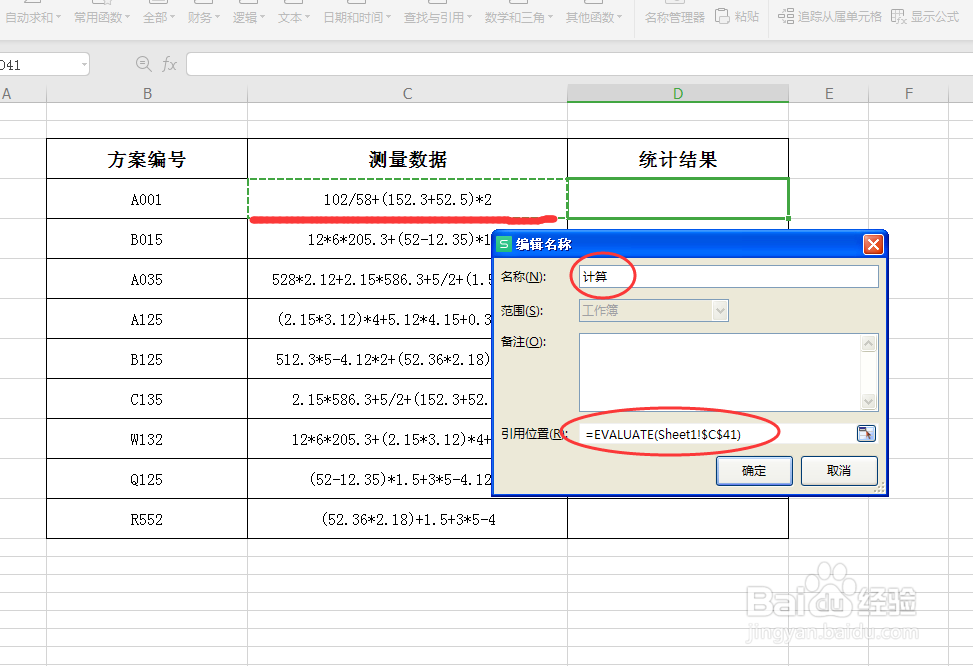Click into the formula bar
973x666 pixels.
pyautogui.click(x=580, y=64)
